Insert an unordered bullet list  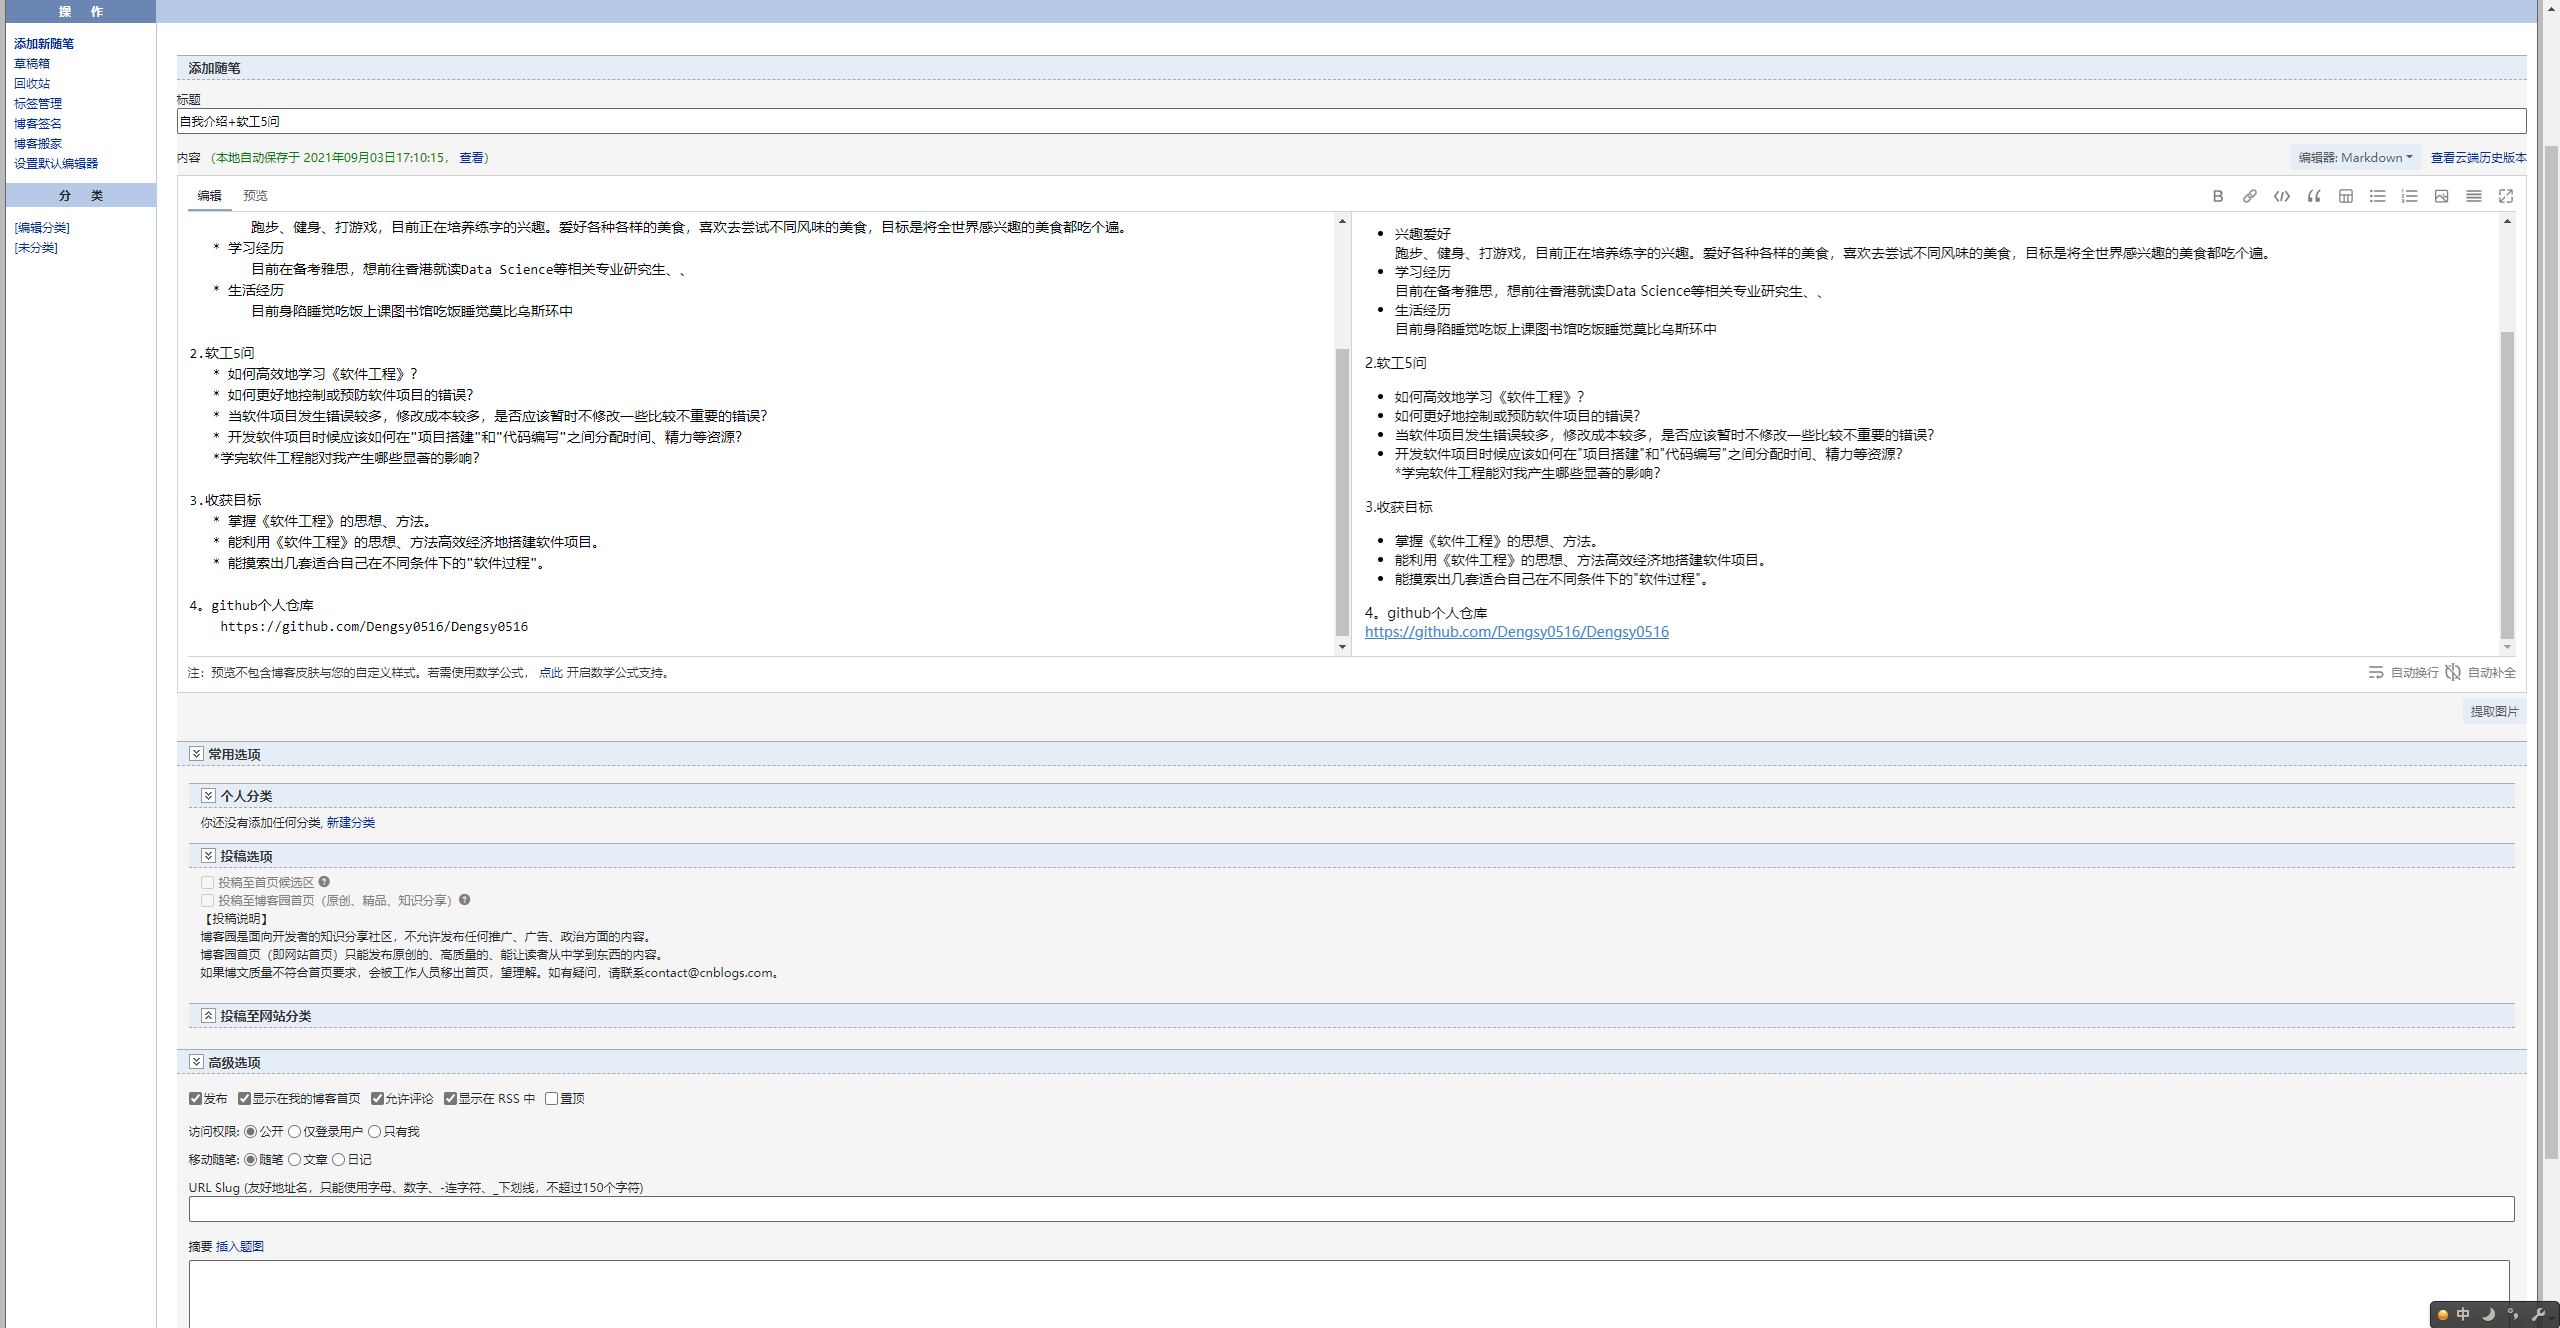pos(2377,196)
